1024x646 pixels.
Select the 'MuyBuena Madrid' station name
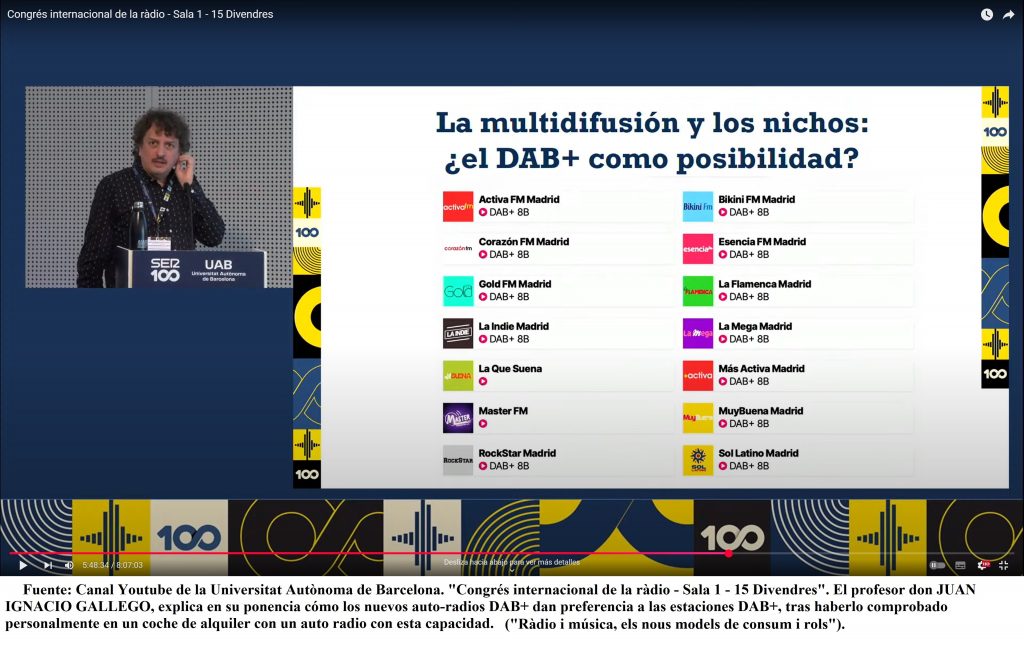click(x=761, y=411)
